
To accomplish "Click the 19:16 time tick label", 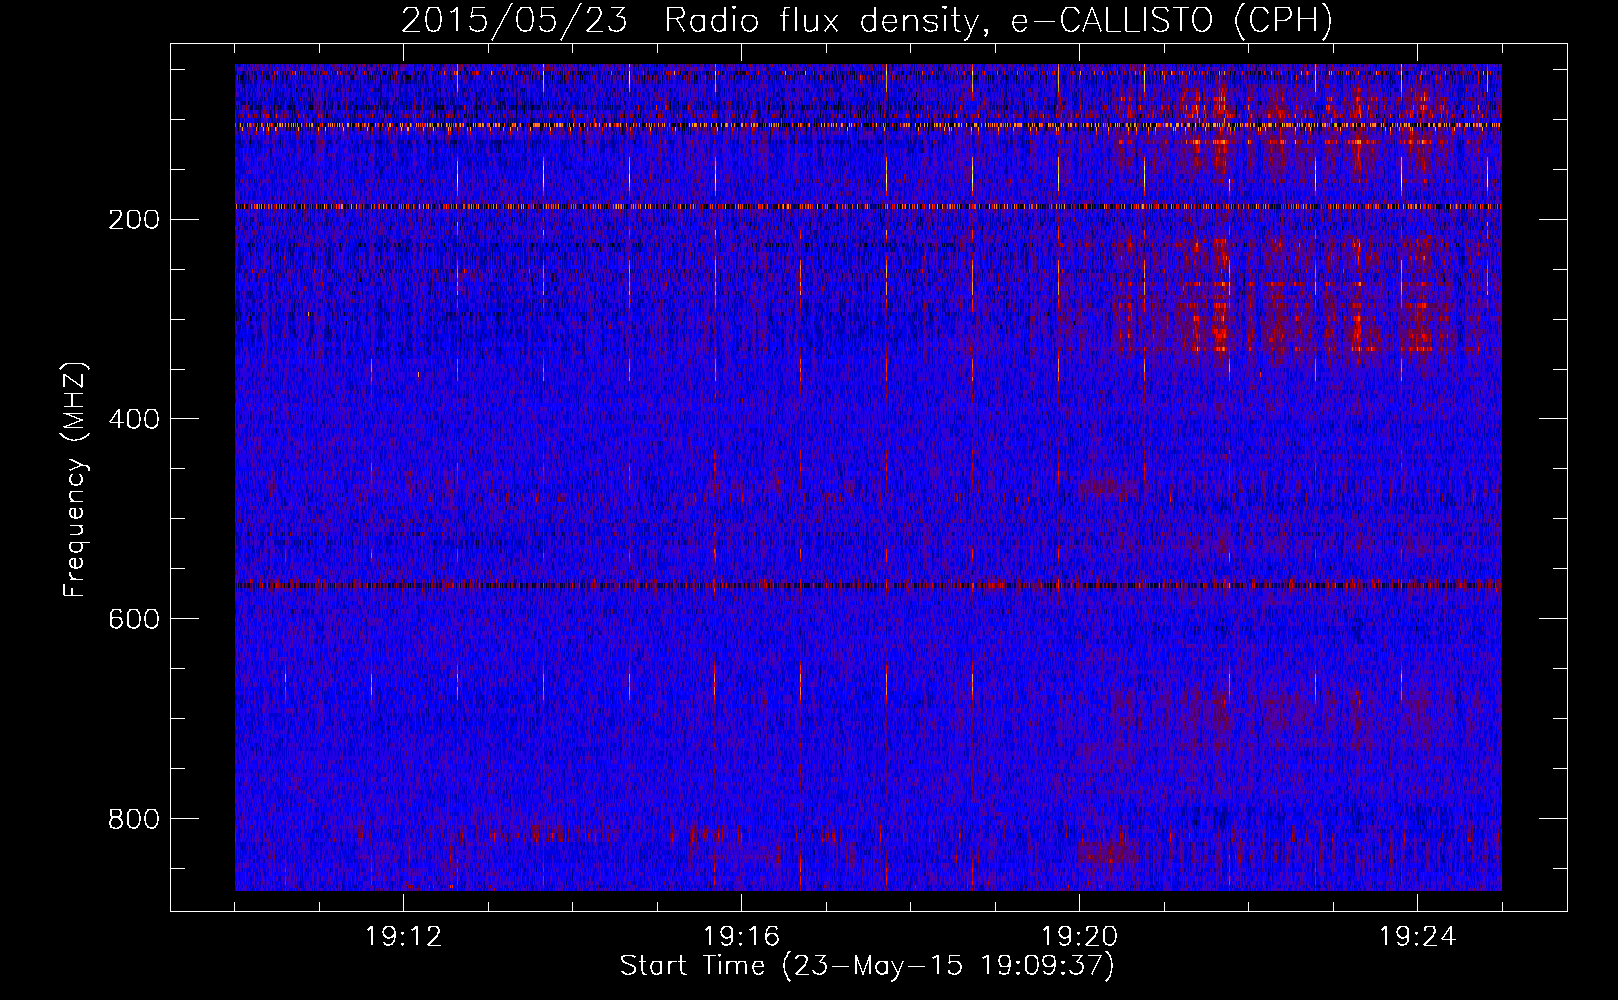I will 741,937.
